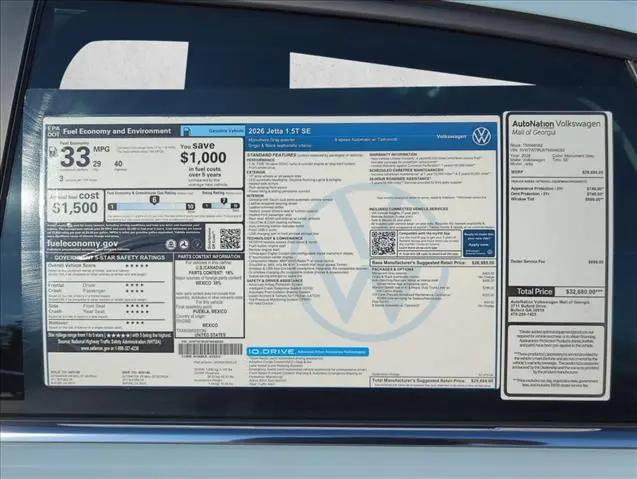Click the barcode under the parts content box
Screen dimensions: 637x479
pos(210,349)
